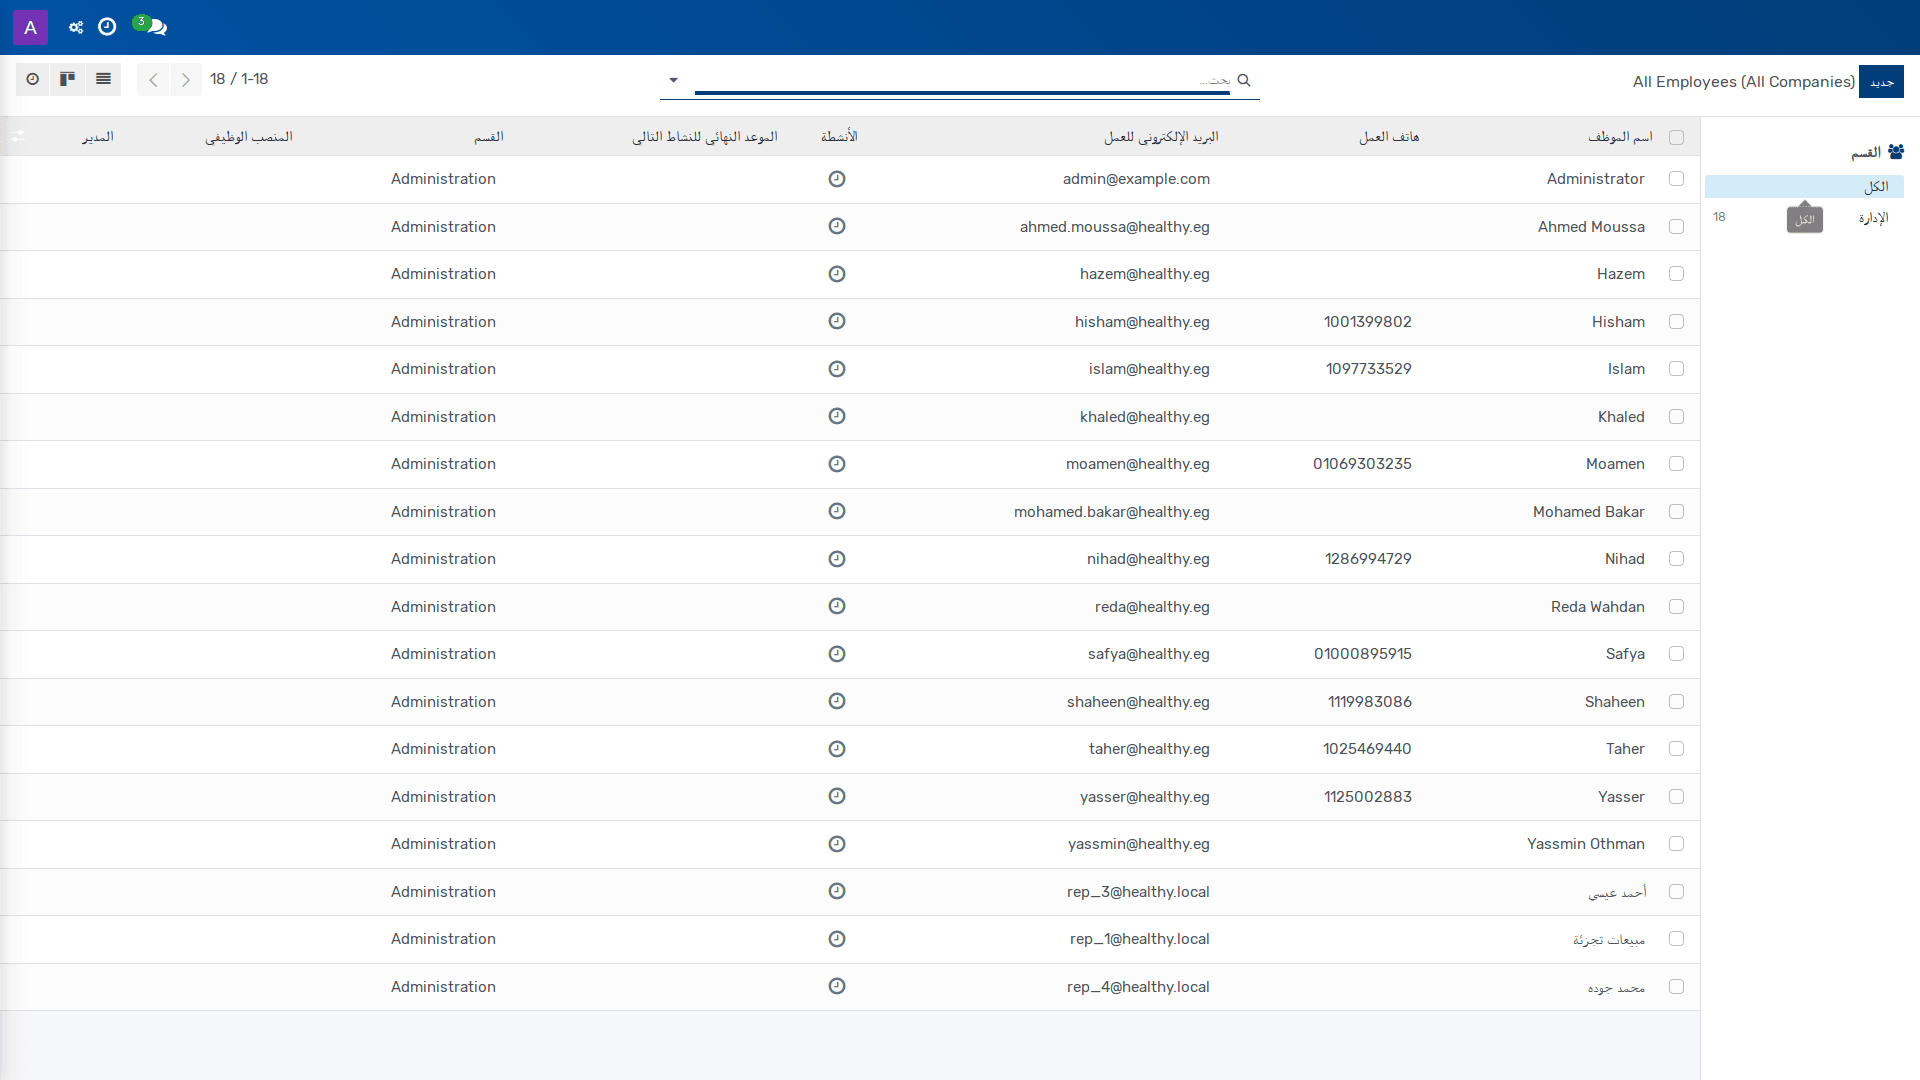The height and width of the screenshot is (1080, 1920).
Task: Select the Reda Wahdan row checkbox
Action: (1677, 607)
